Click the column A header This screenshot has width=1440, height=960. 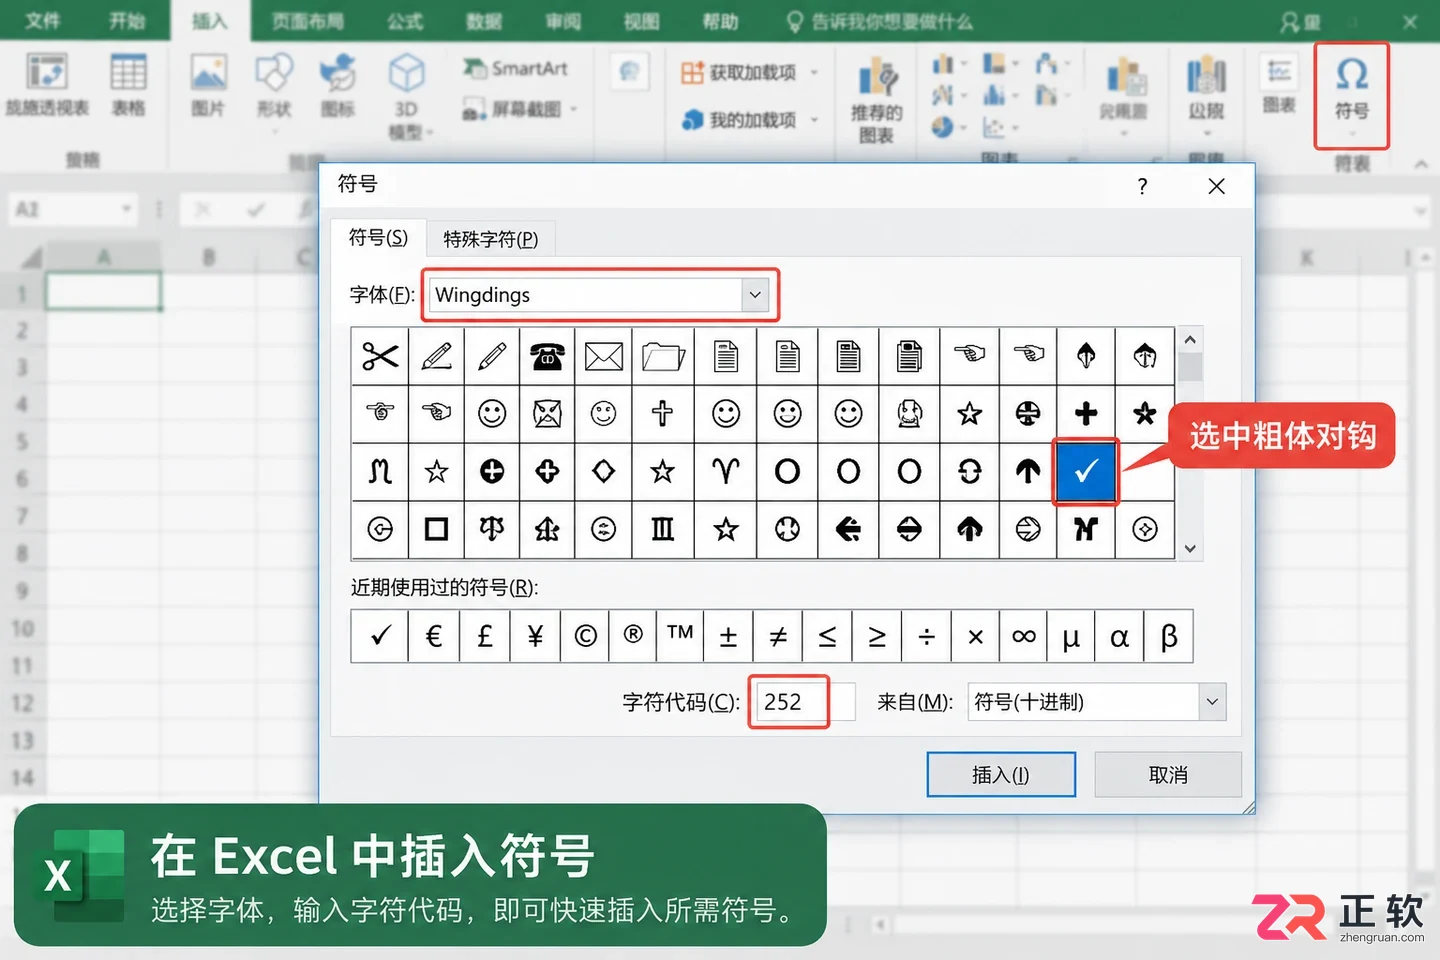pyautogui.click(x=103, y=257)
